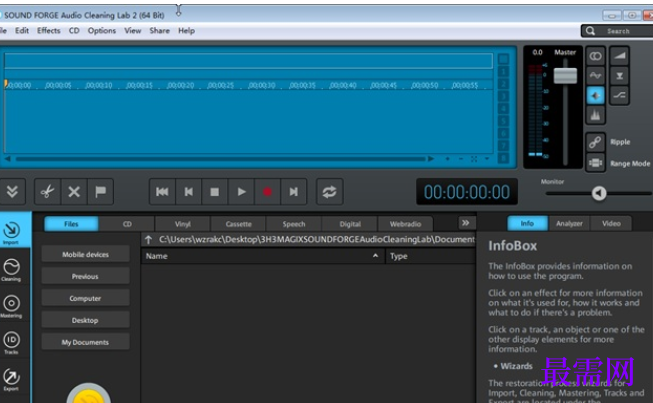Start recording with the red record button
The height and width of the screenshot is (403, 653).
click(x=267, y=192)
